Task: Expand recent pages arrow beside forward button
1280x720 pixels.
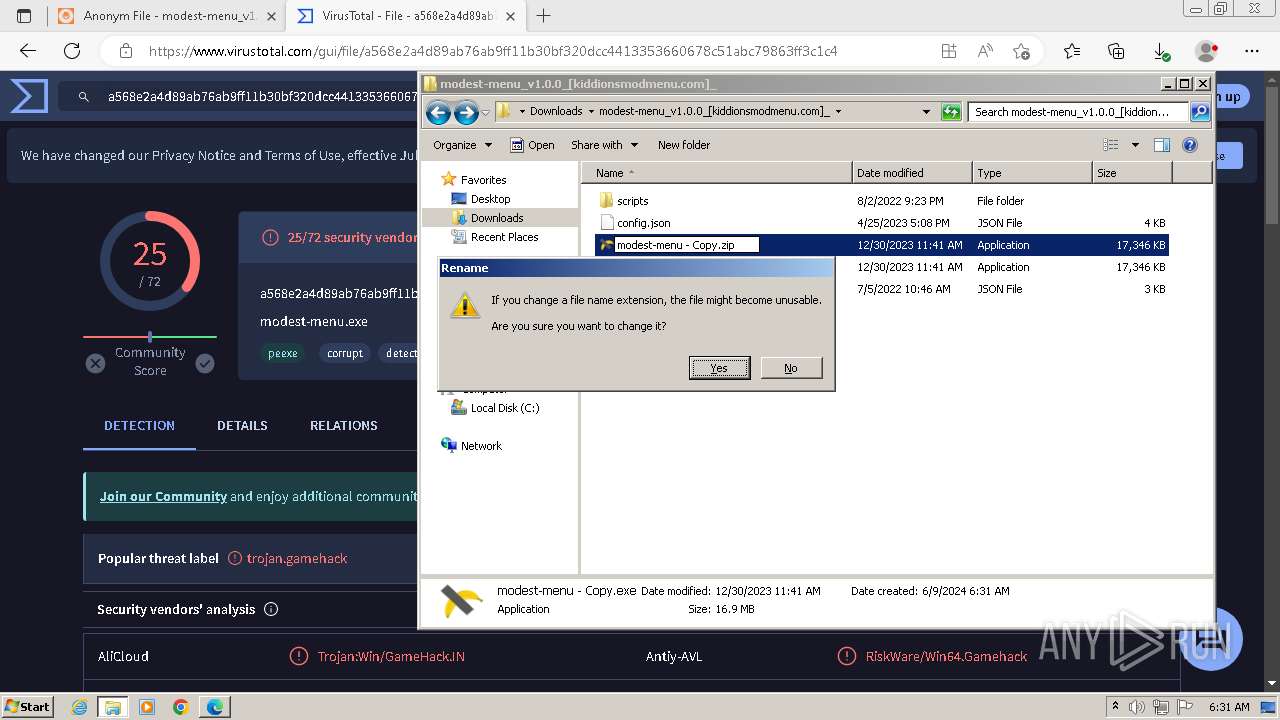Action: pos(486,112)
